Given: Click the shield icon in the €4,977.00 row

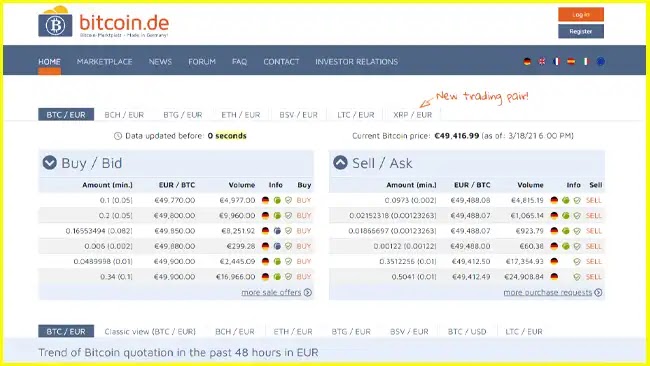Looking at the screenshot, I should coord(289,200).
